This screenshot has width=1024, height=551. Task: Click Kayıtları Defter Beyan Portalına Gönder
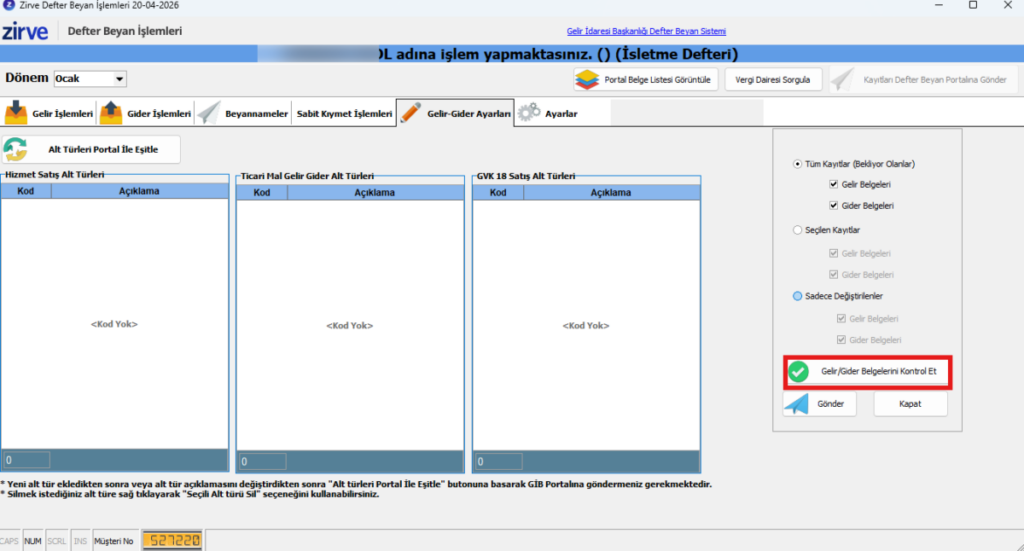click(923, 80)
